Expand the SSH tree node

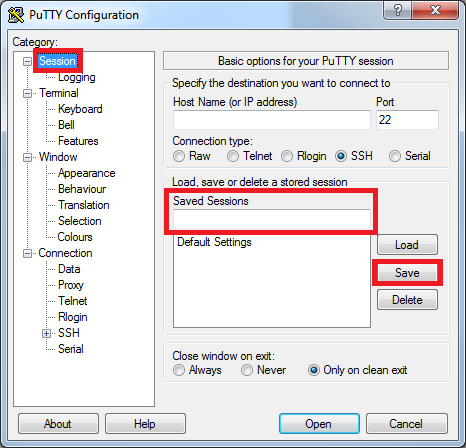pyautogui.click(x=46, y=333)
